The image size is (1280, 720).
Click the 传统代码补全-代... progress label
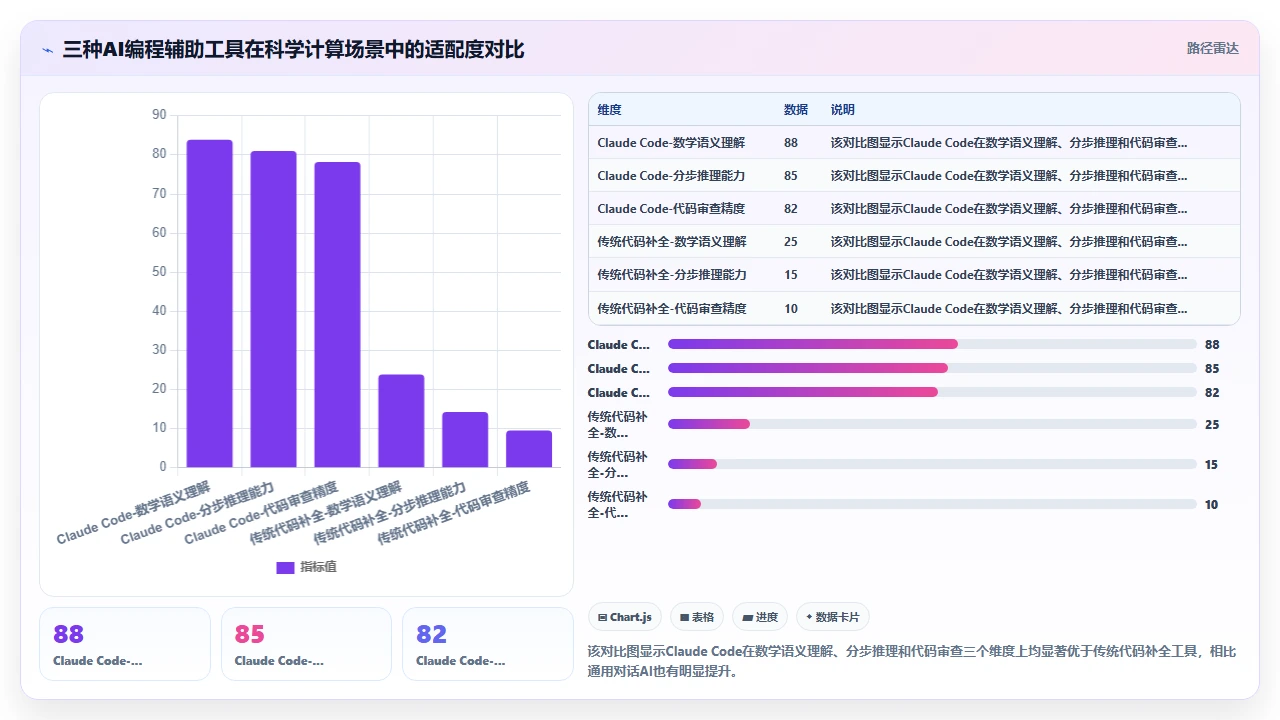pos(618,505)
